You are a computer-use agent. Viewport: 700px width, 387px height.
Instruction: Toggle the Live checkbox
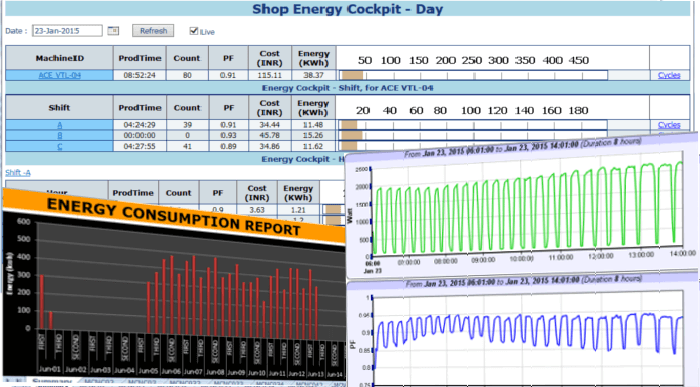tap(194, 31)
